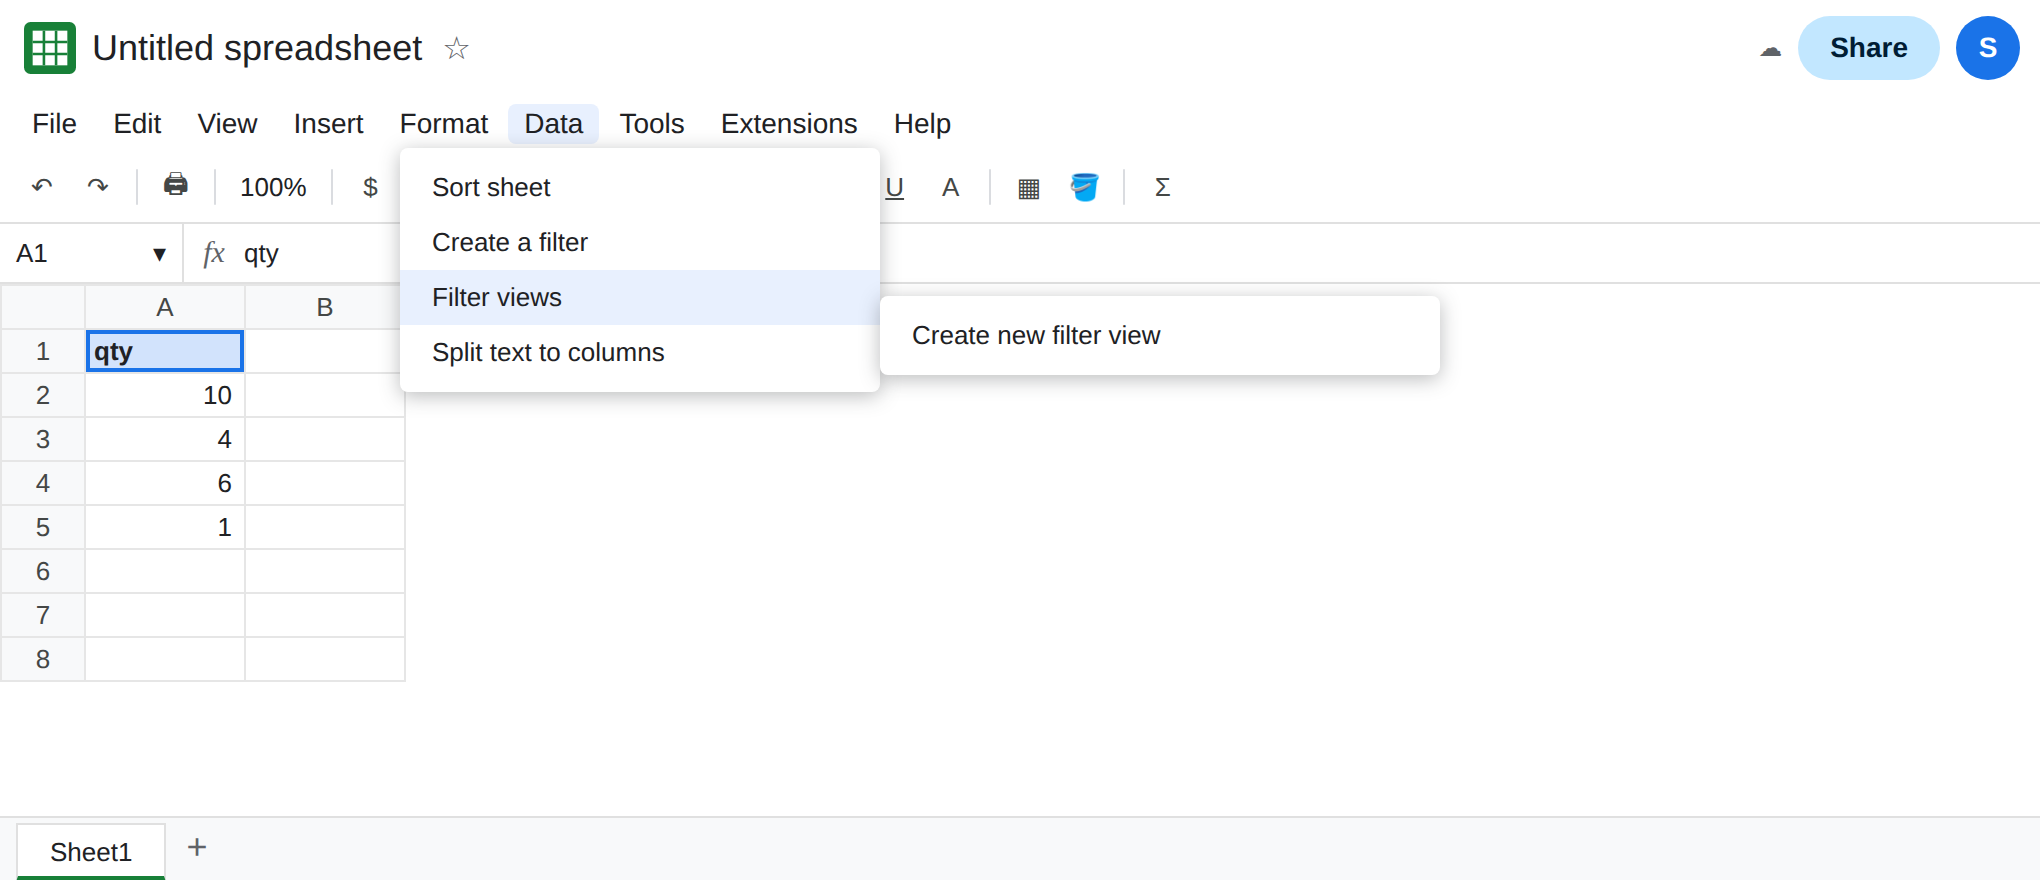Click the undo arrow icon
Viewport: 2040px width, 880px height.
click(x=42, y=186)
